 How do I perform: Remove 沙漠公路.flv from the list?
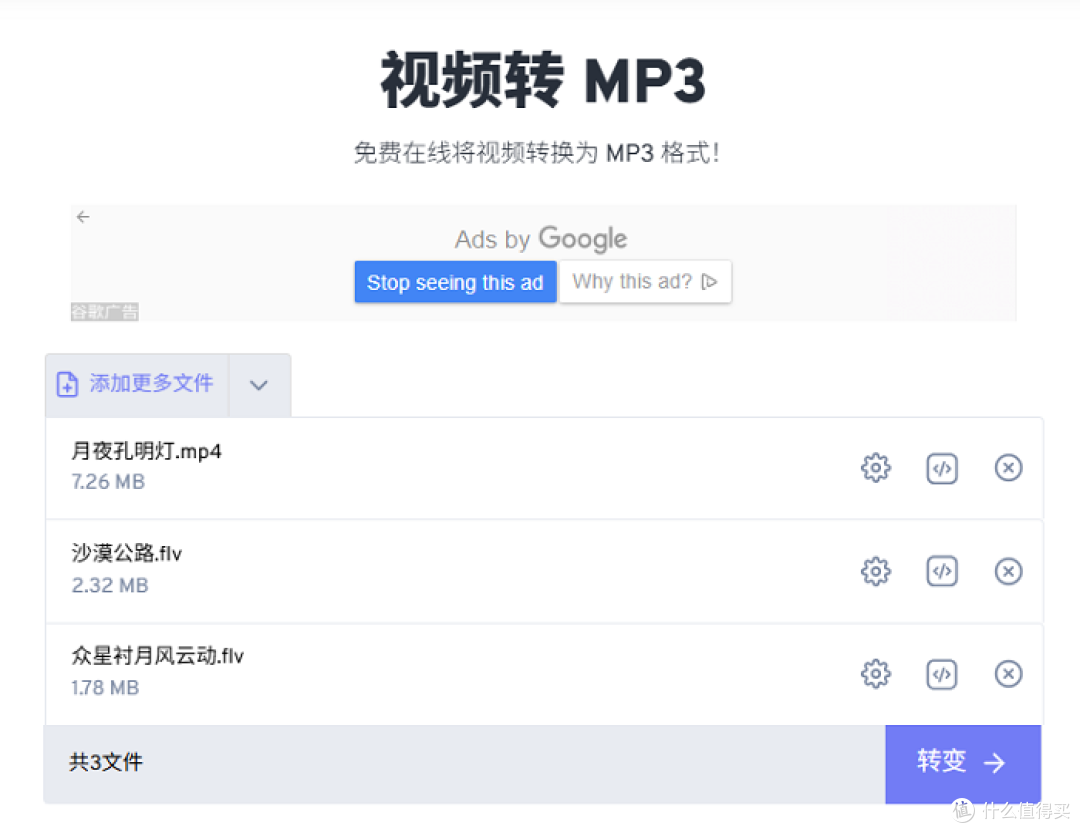(1008, 570)
